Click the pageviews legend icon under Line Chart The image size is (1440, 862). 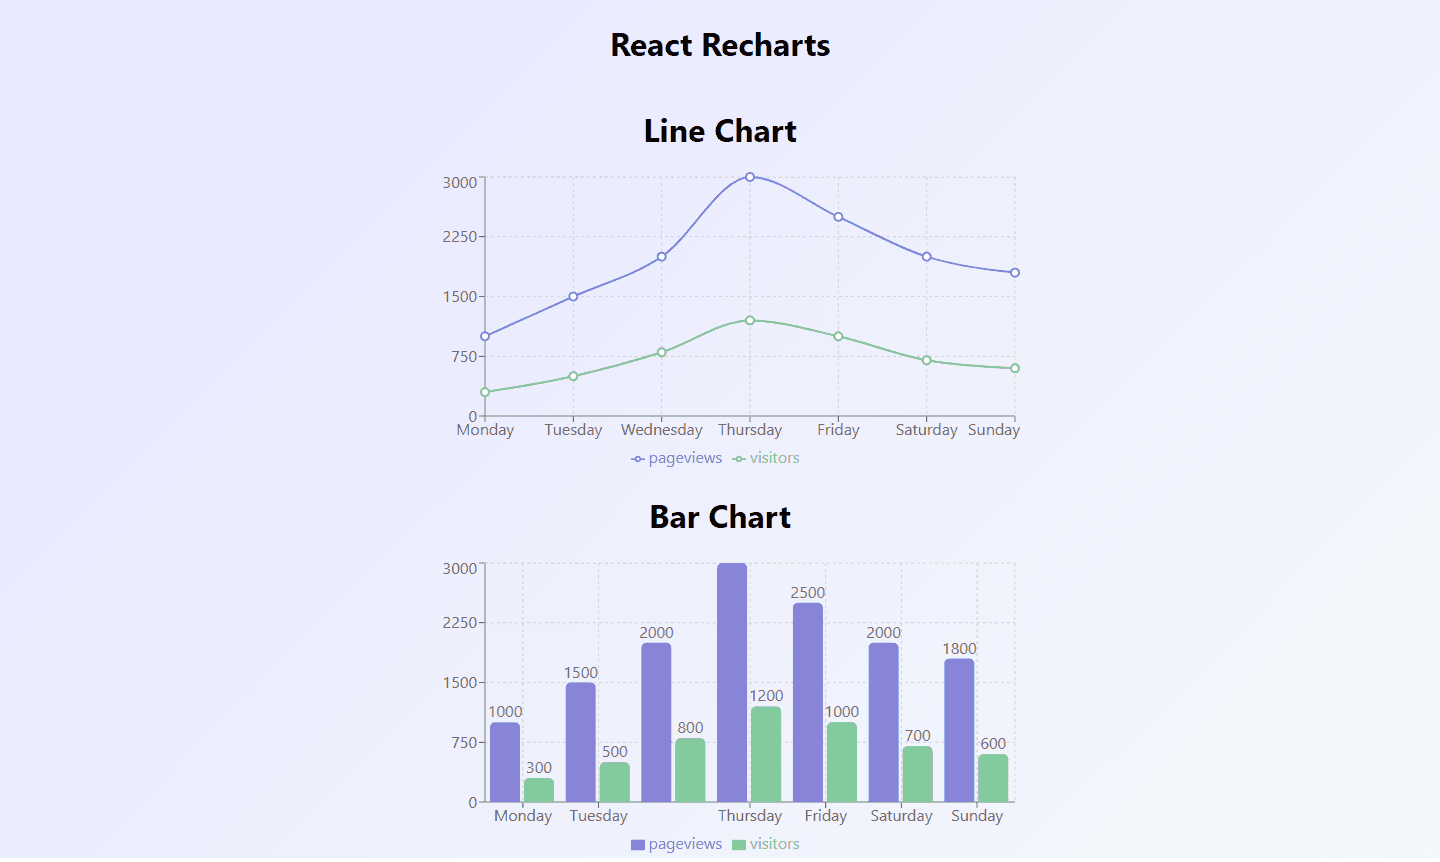point(638,459)
